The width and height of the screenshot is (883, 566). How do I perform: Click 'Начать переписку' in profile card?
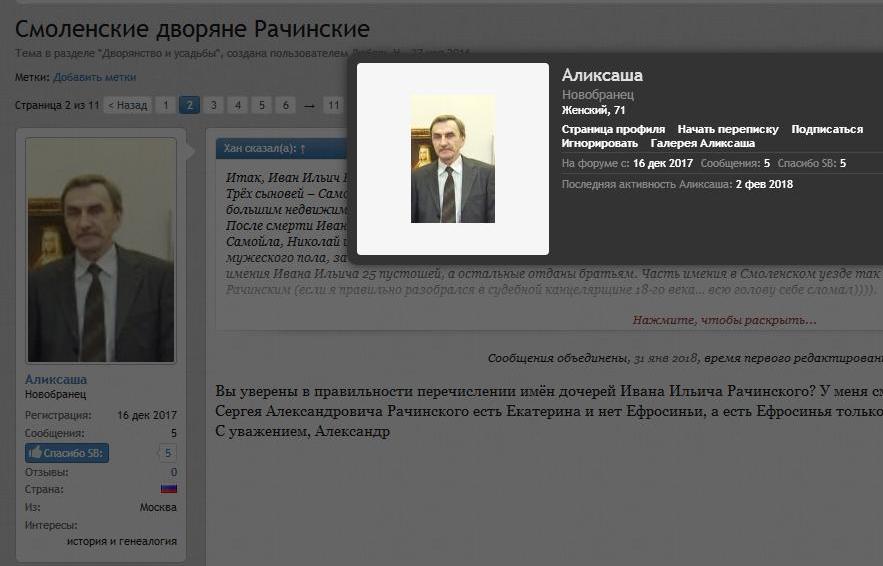728,130
